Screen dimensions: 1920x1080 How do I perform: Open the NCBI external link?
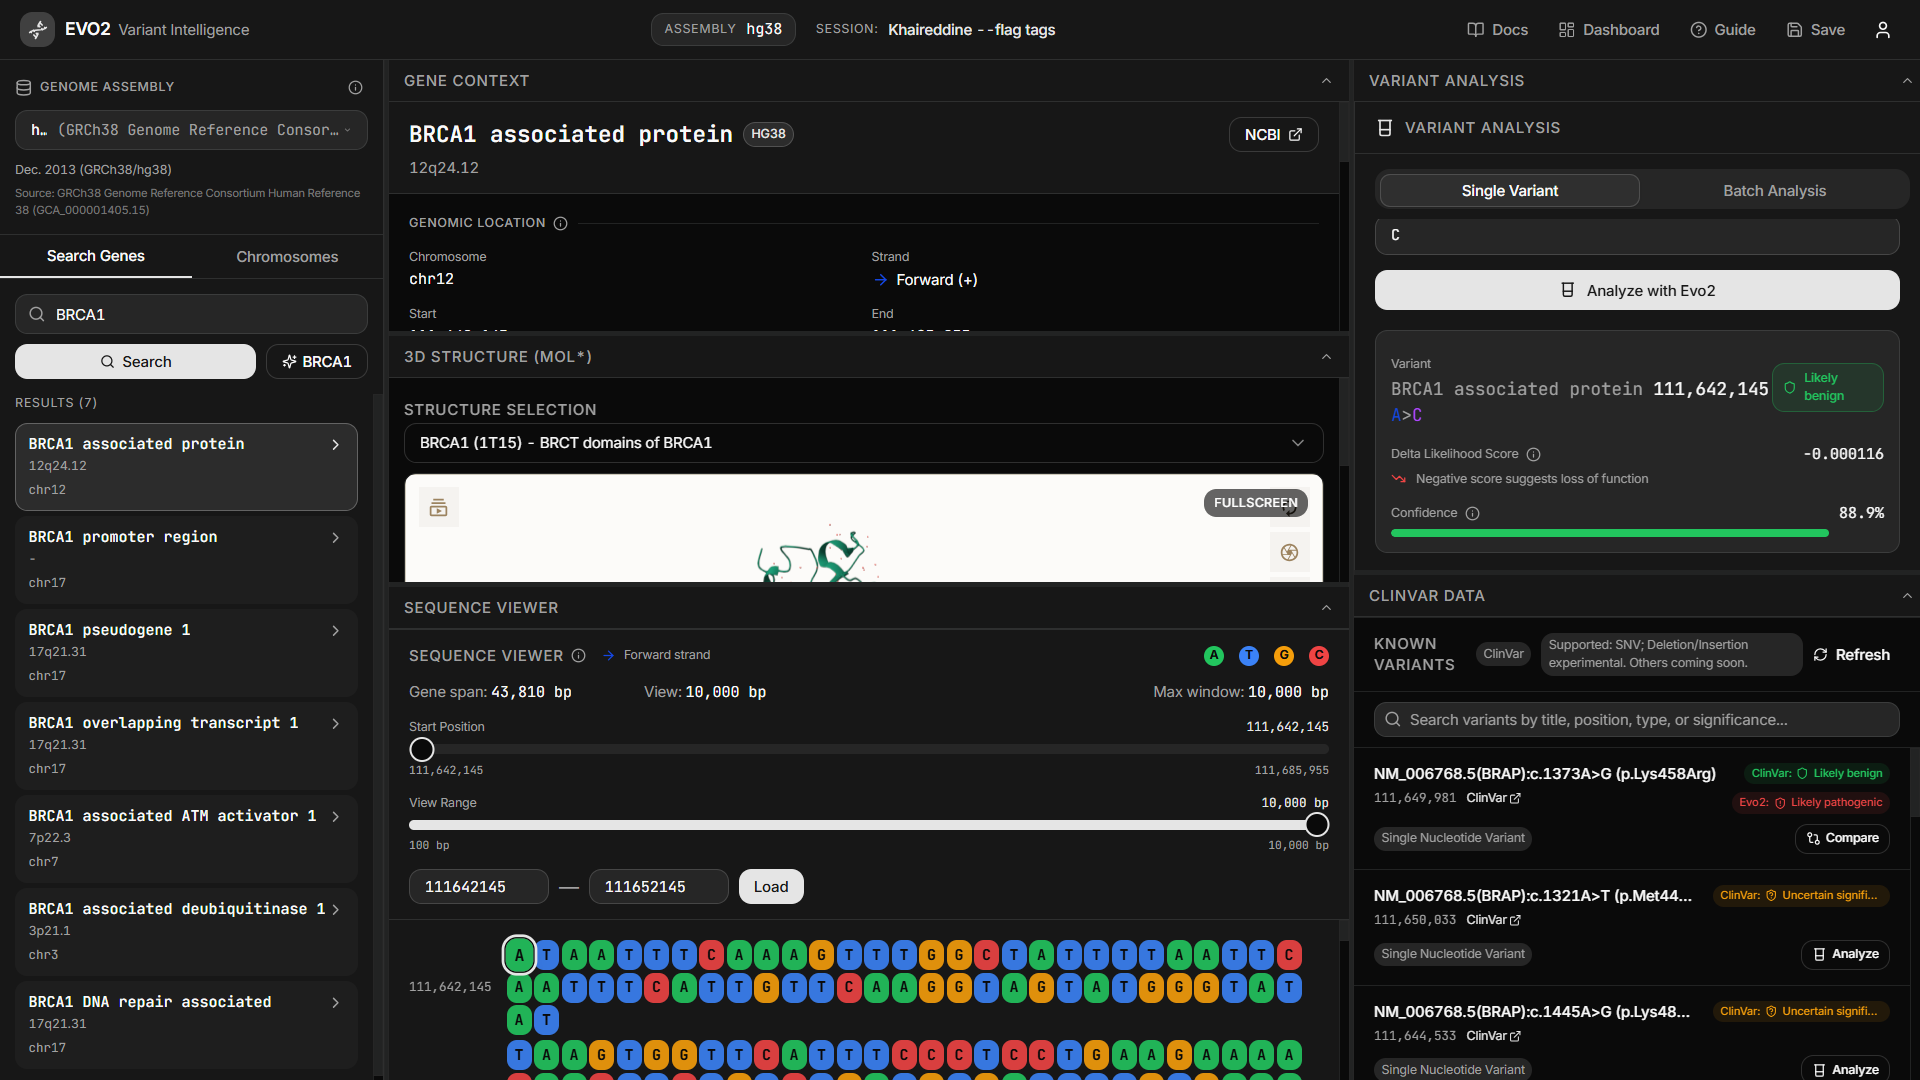tap(1273, 135)
